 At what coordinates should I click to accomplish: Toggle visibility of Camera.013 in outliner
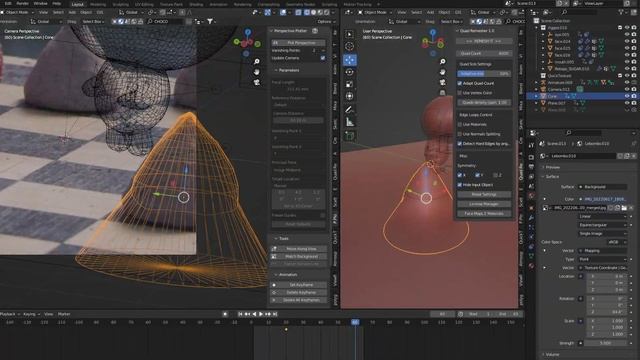627,89
